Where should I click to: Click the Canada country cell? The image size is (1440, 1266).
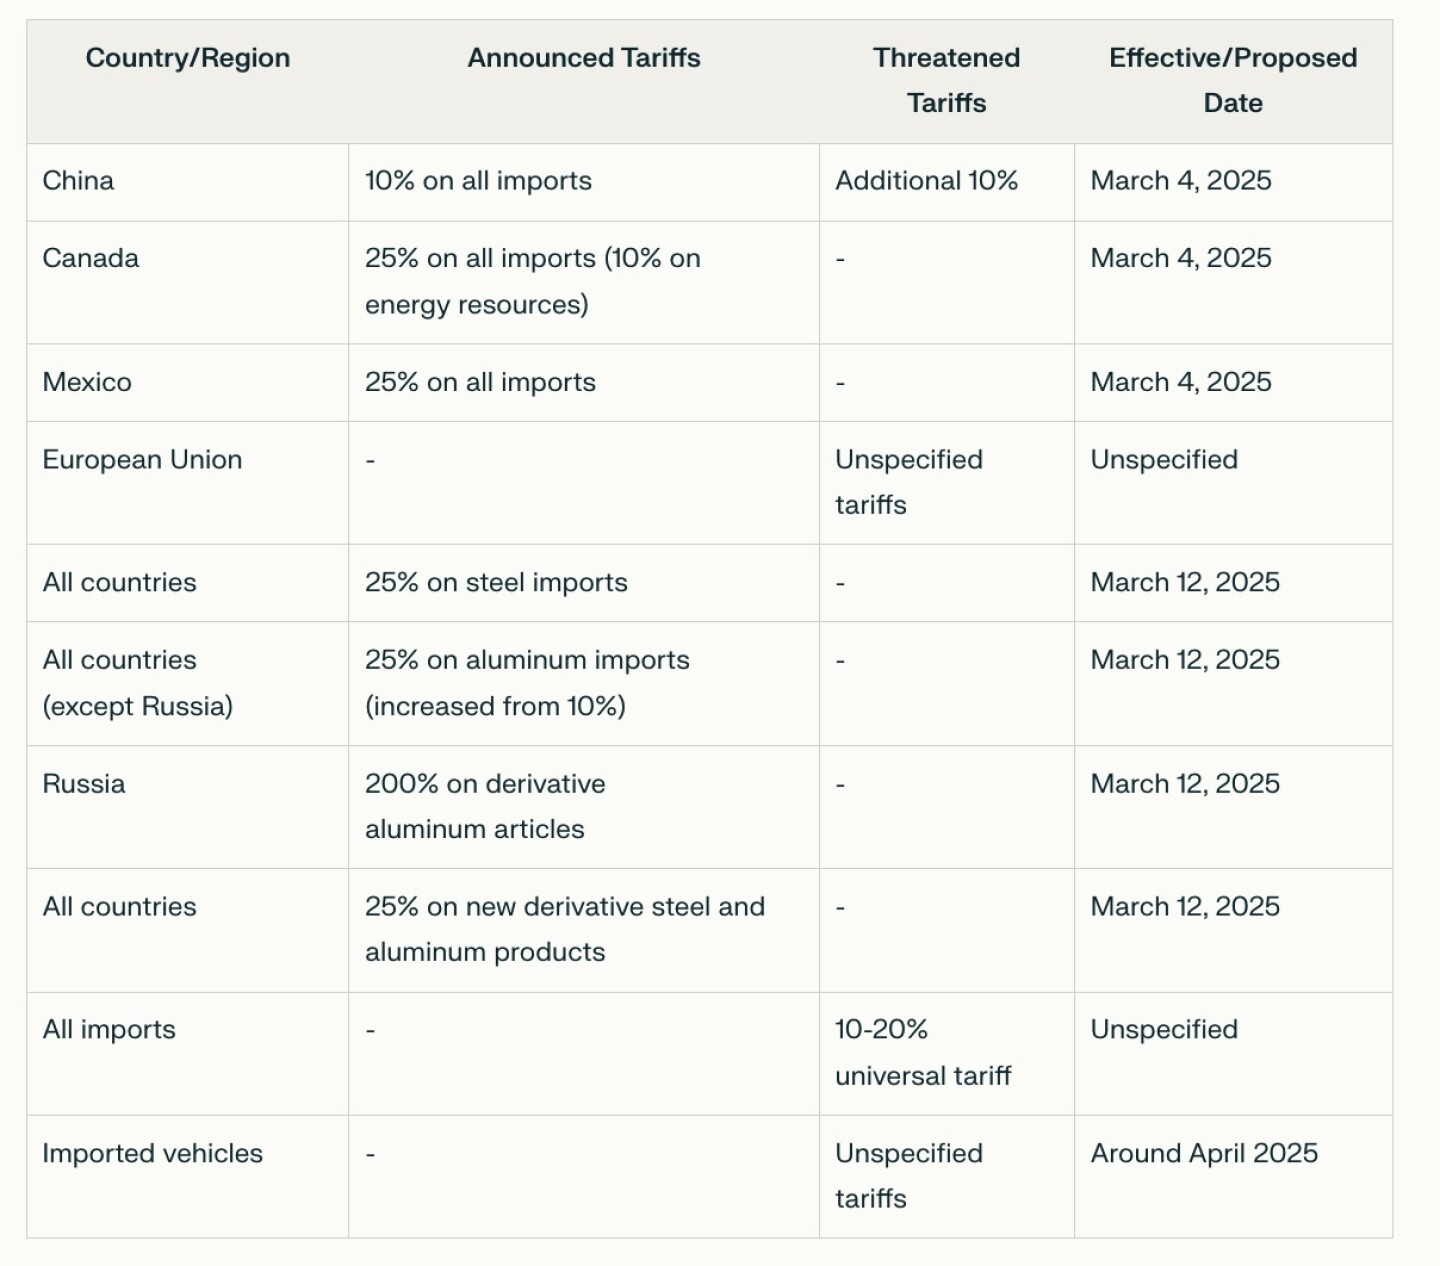91,258
